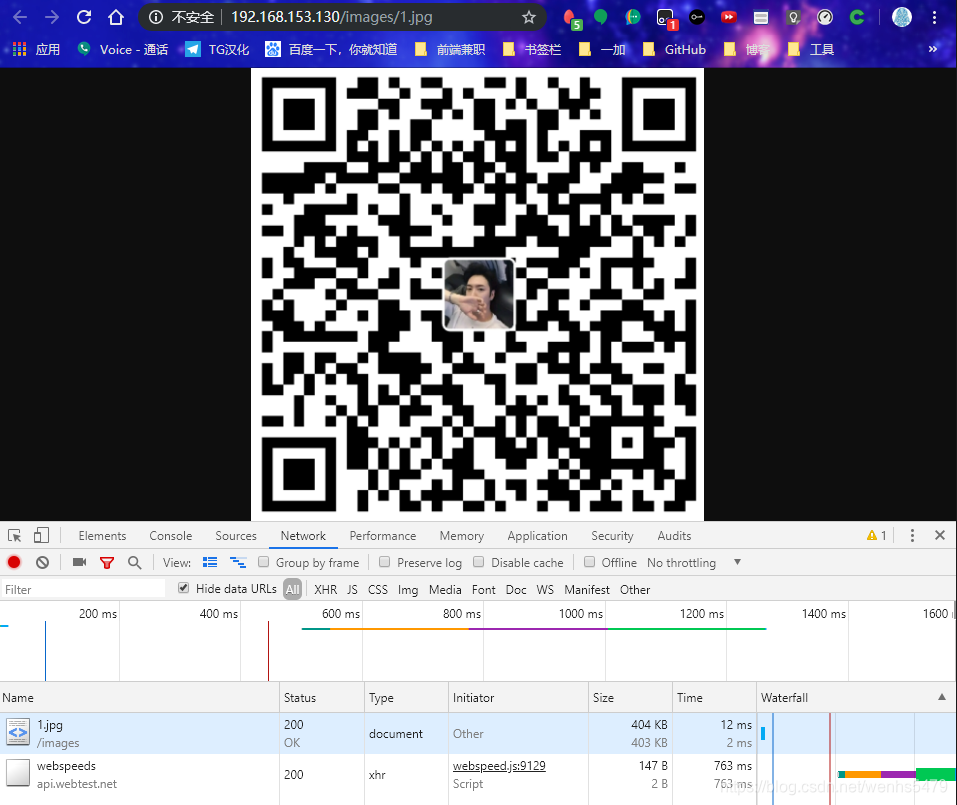This screenshot has width=957, height=805.
Task: Enable screenshot capture with the camera icon
Action: (79, 562)
